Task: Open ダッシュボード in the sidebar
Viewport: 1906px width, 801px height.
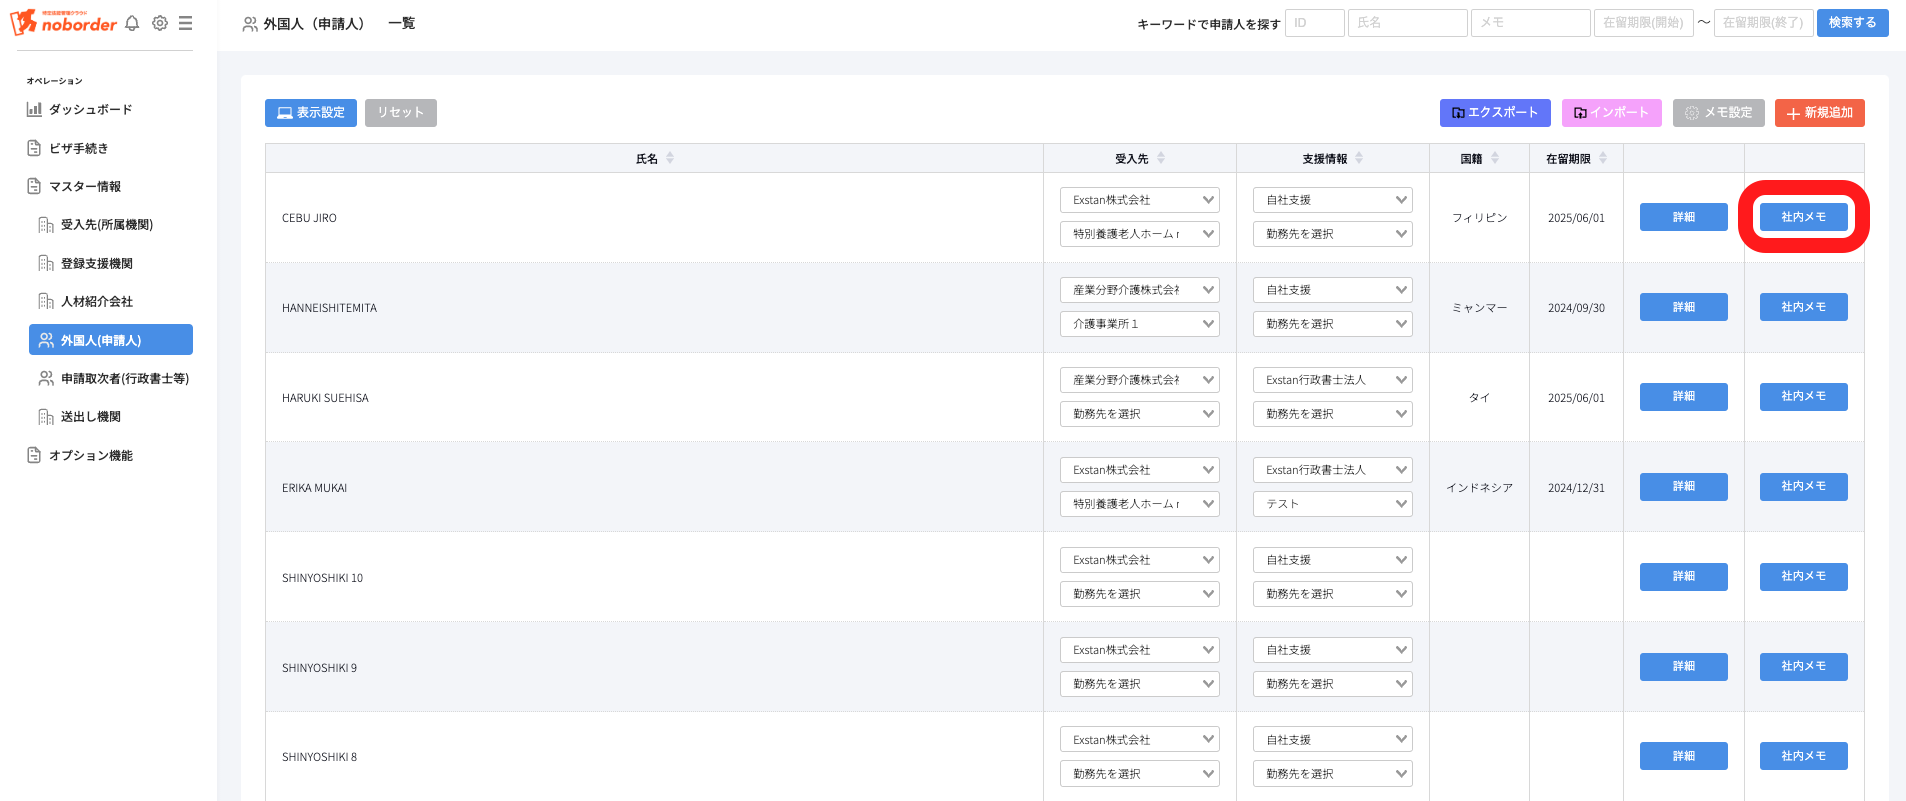Action: (x=90, y=109)
